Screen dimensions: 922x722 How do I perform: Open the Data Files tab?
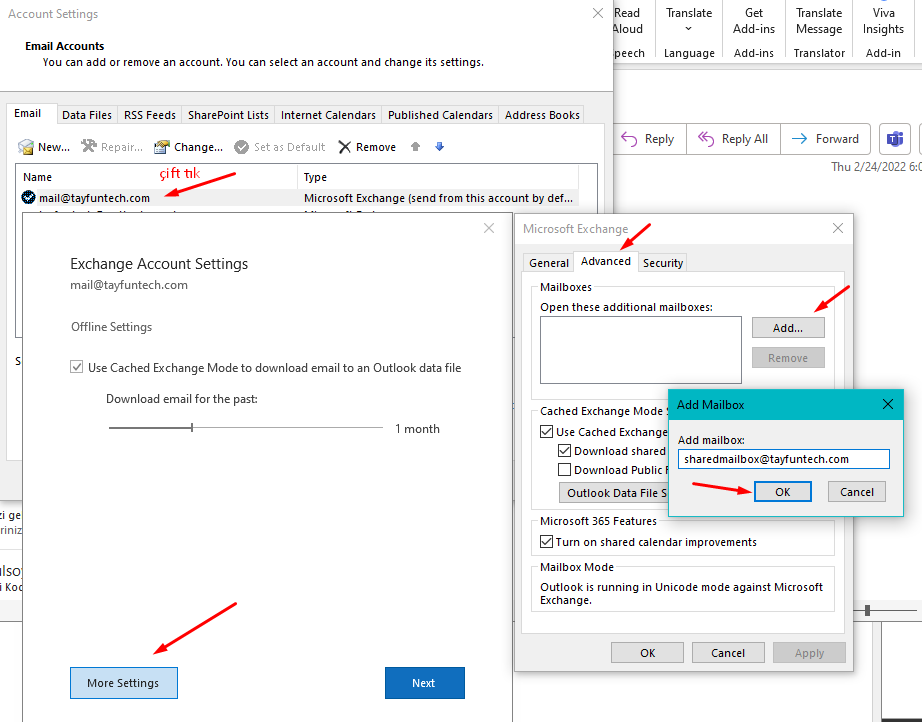(87, 115)
